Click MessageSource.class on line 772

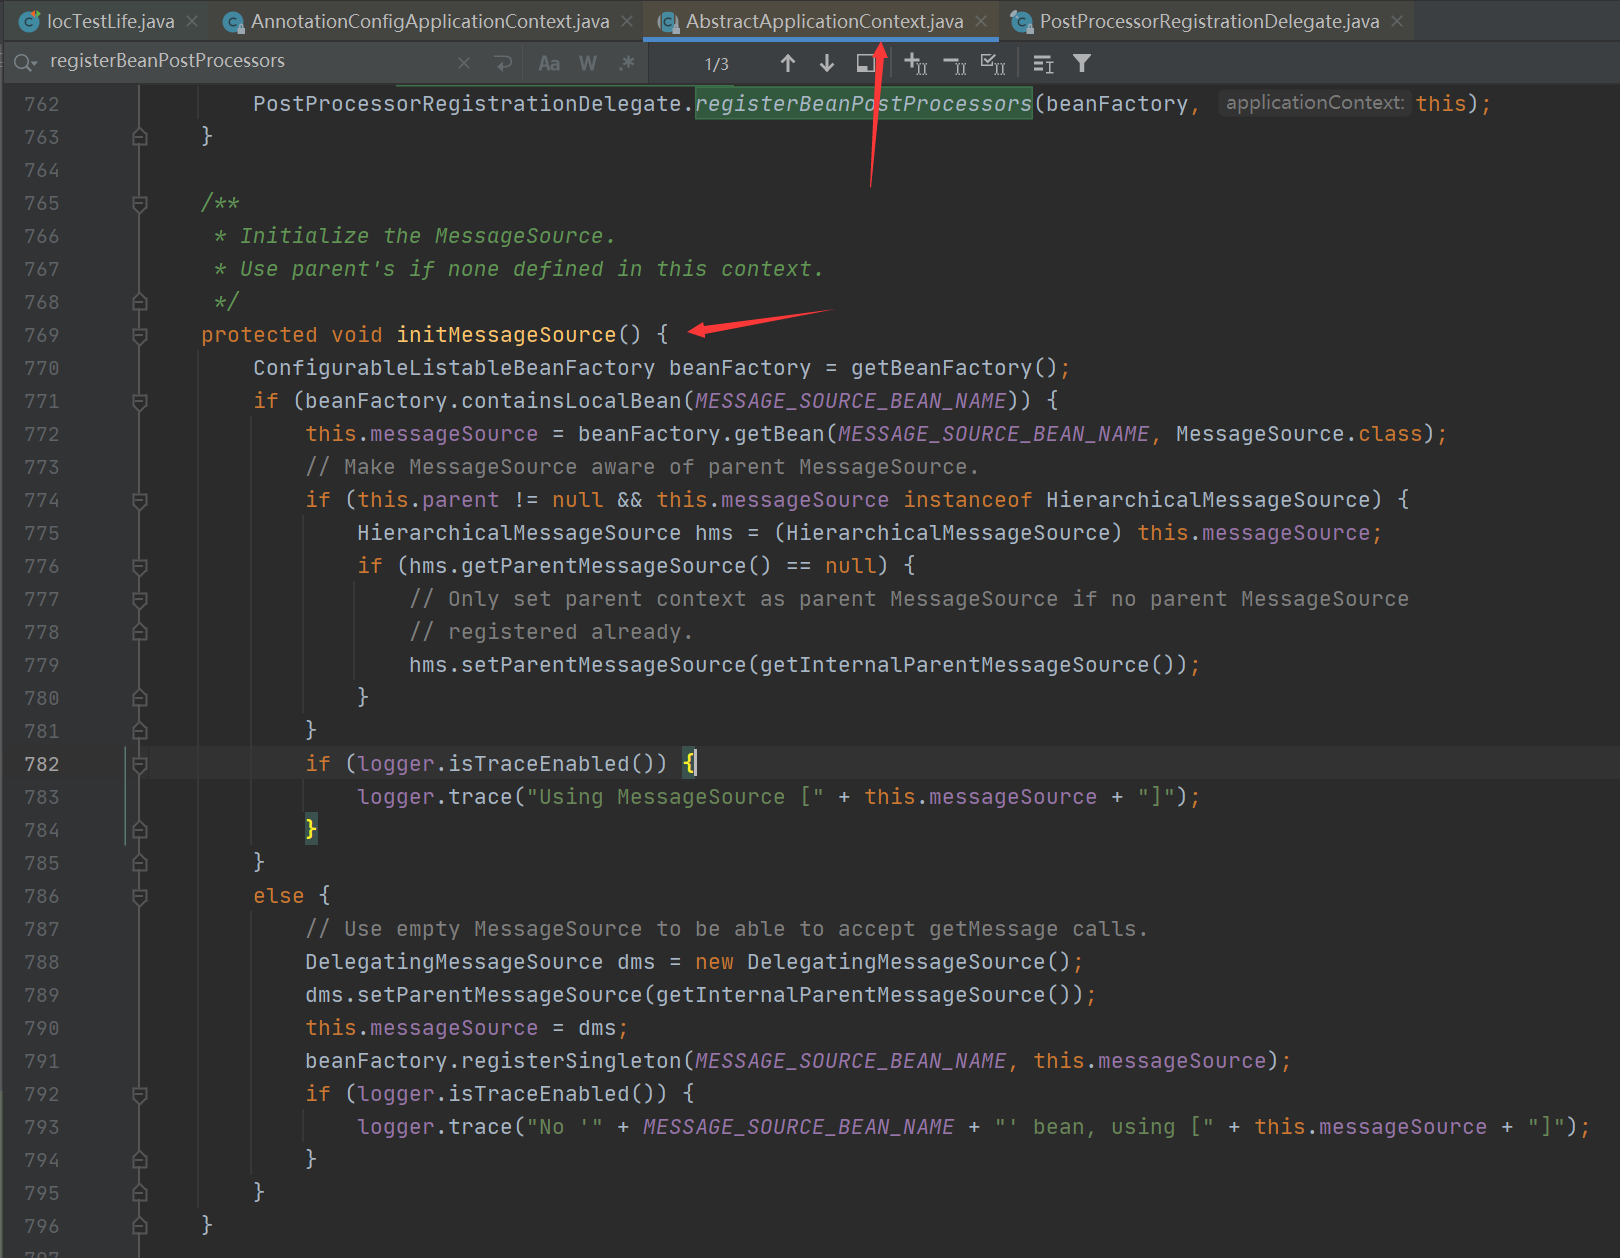[1299, 434]
